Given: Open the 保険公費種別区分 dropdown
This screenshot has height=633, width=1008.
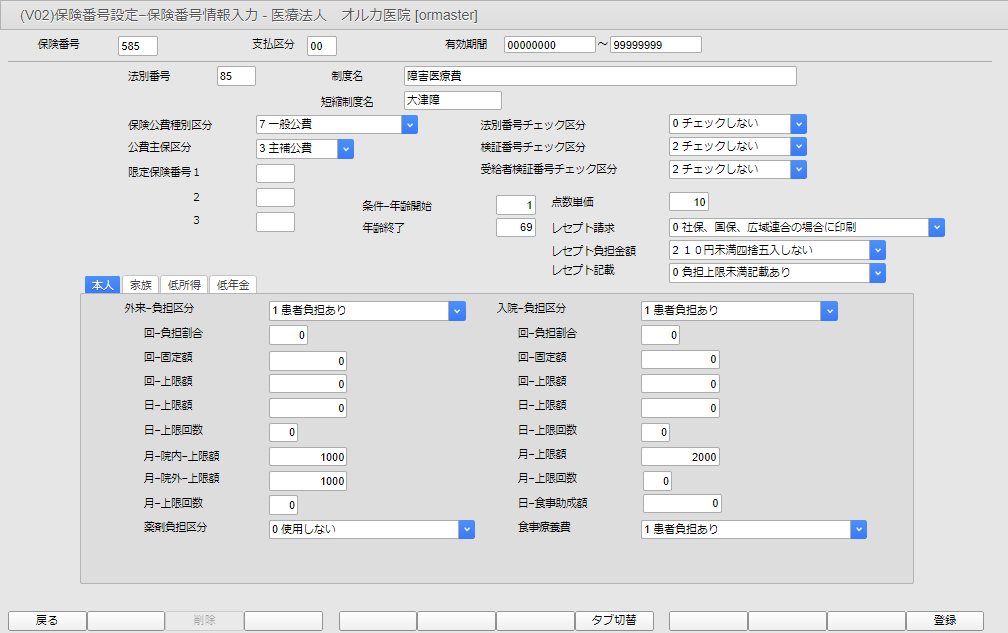Looking at the screenshot, I should [x=409, y=124].
